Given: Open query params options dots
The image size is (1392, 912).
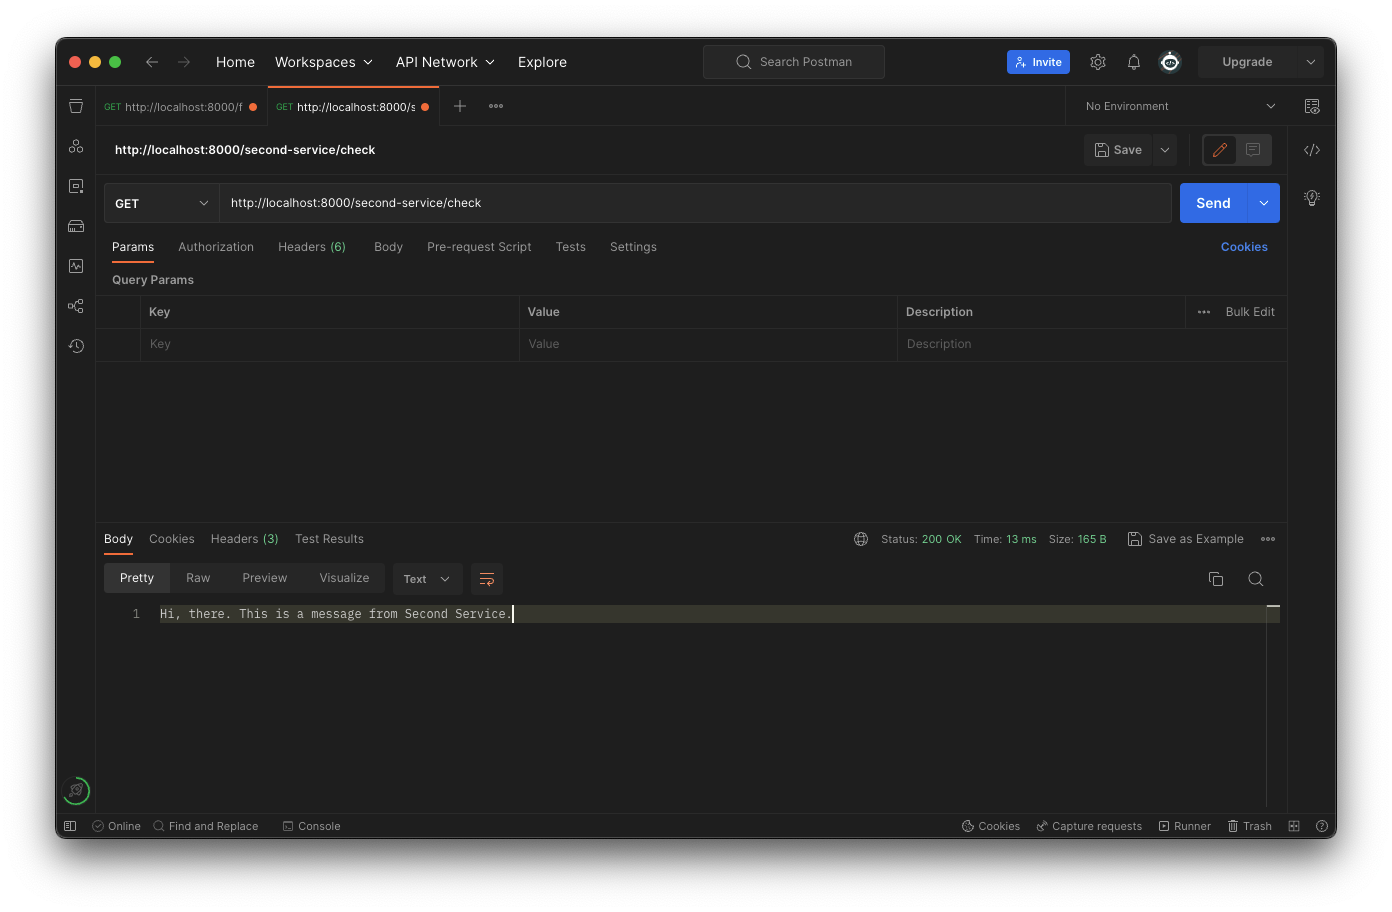Looking at the screenshot, I should pos(1204,312).
